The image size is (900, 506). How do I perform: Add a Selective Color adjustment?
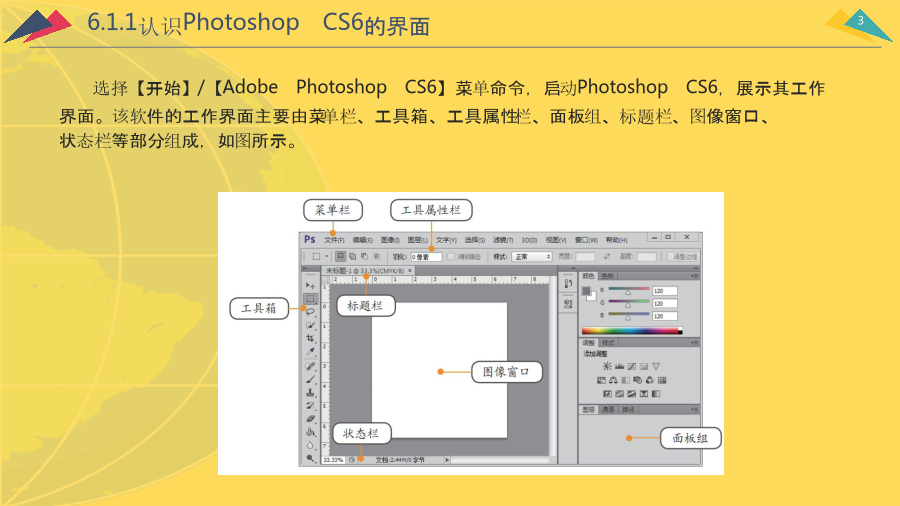coord(644,394)
